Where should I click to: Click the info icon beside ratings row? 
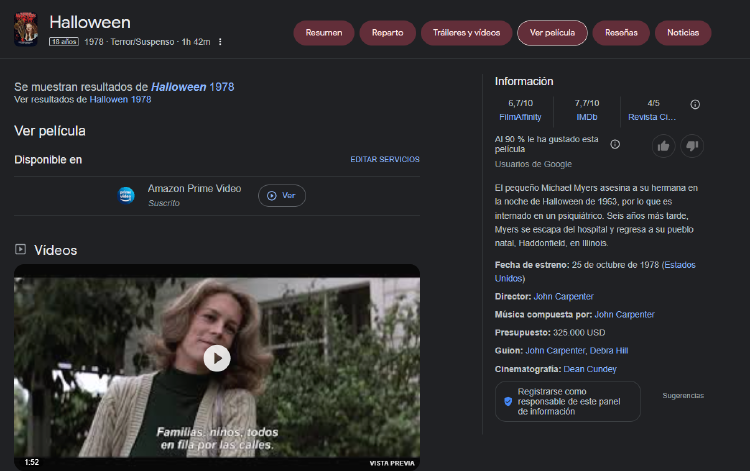pyautogui.click(x=695, y=104)
